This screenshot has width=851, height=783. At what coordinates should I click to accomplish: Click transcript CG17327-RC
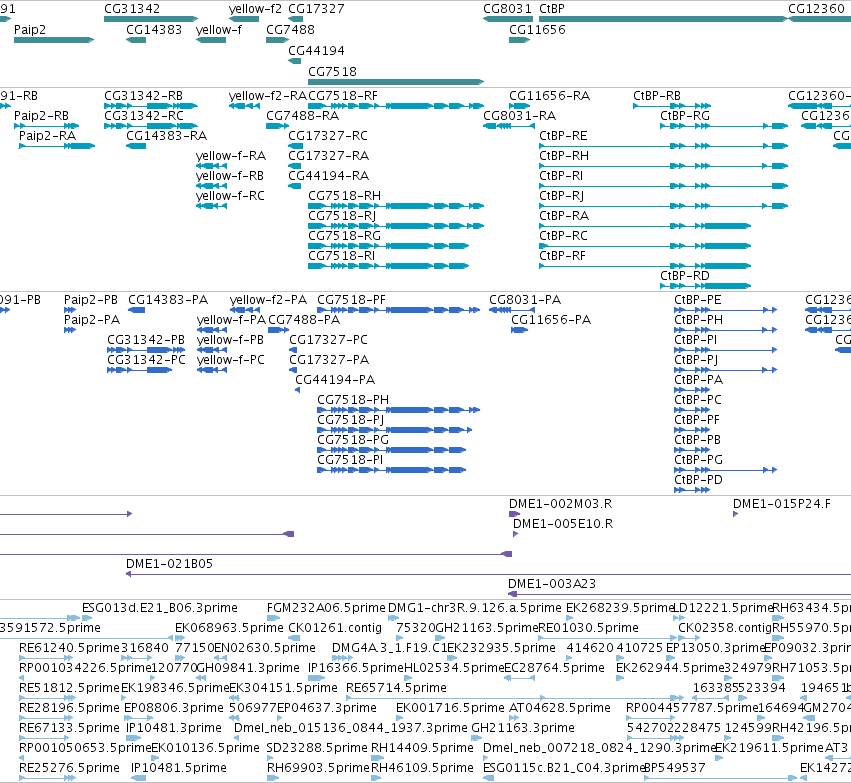(328, 136)
